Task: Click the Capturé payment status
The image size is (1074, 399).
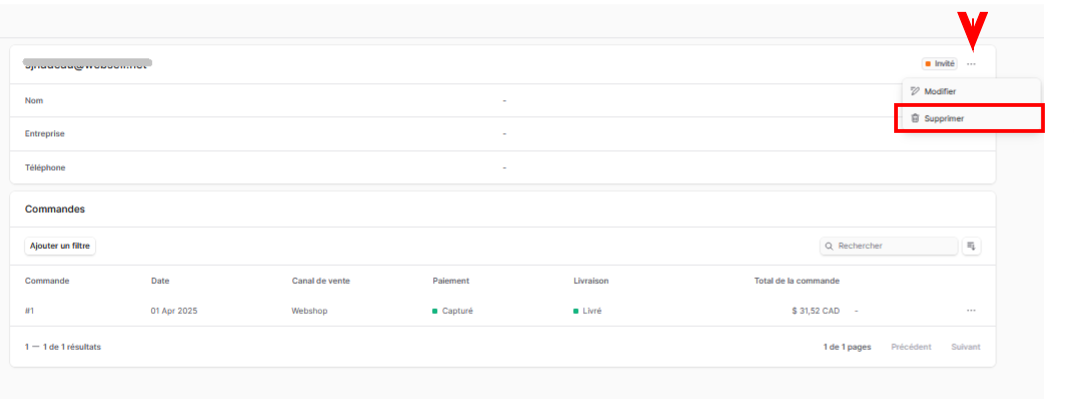Action: point(453,311)
